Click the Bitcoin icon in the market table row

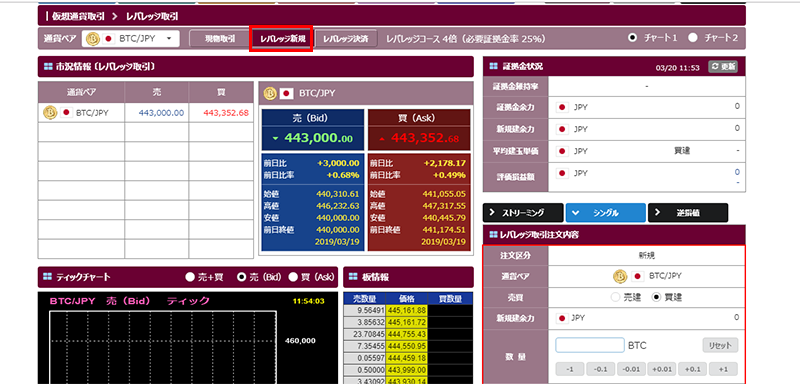[50, 113]
